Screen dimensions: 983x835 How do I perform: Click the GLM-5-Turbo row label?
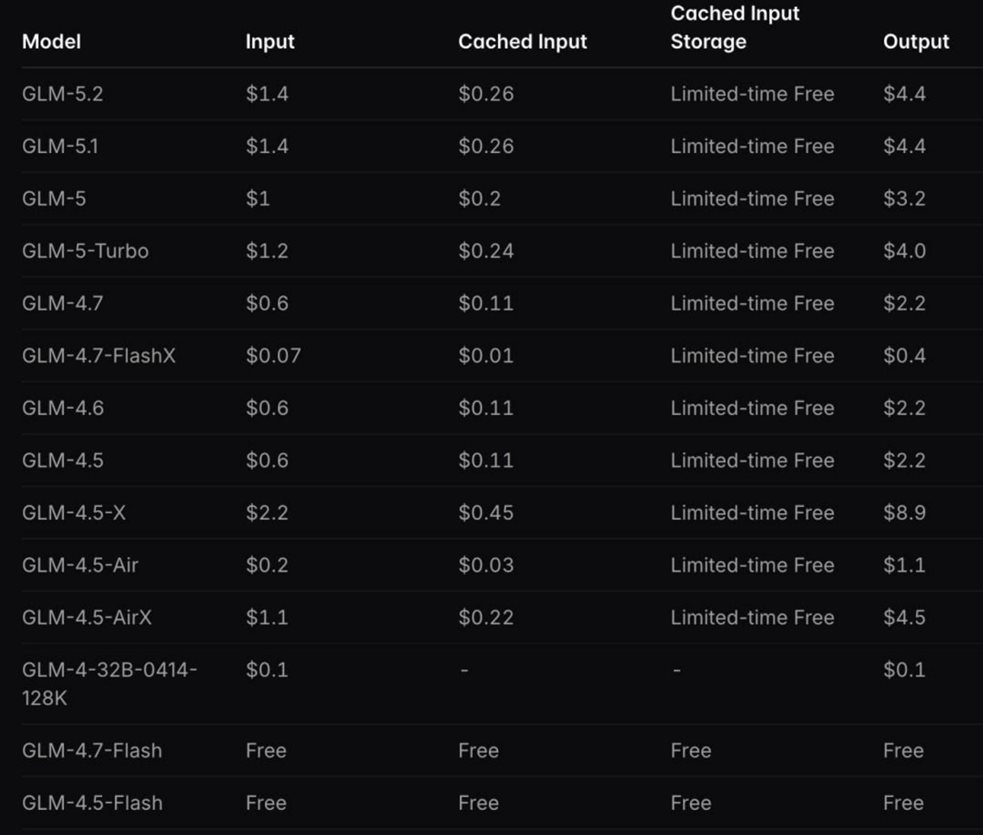pos(85,251)
